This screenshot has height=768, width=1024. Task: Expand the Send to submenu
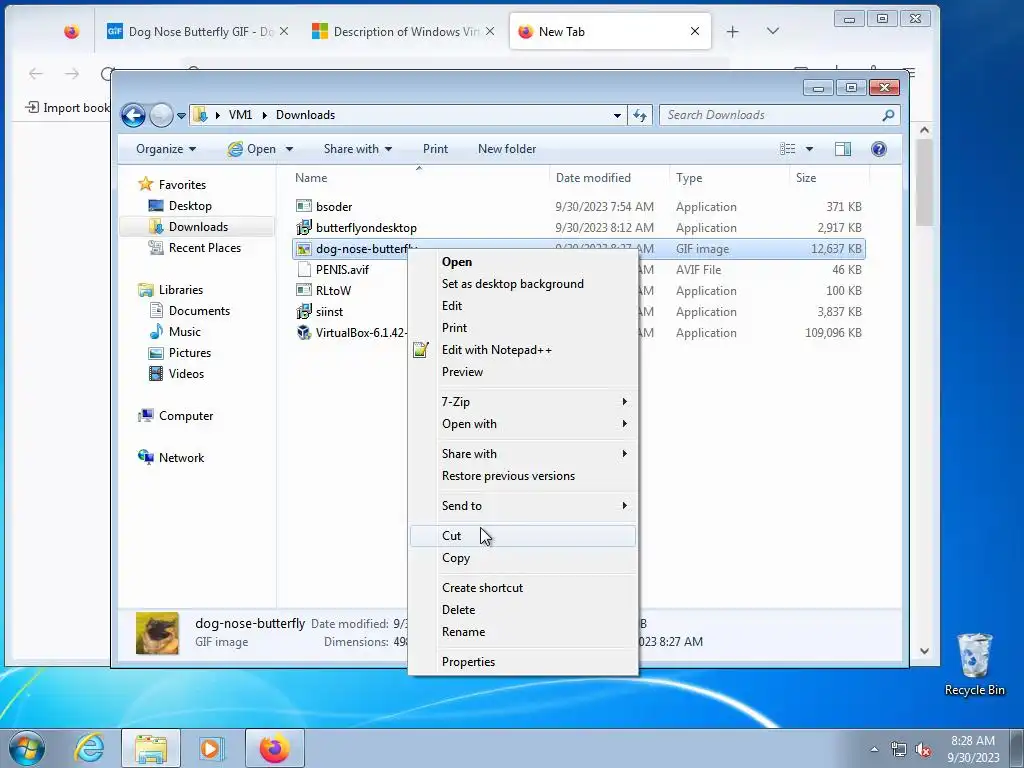coord(522,505)
